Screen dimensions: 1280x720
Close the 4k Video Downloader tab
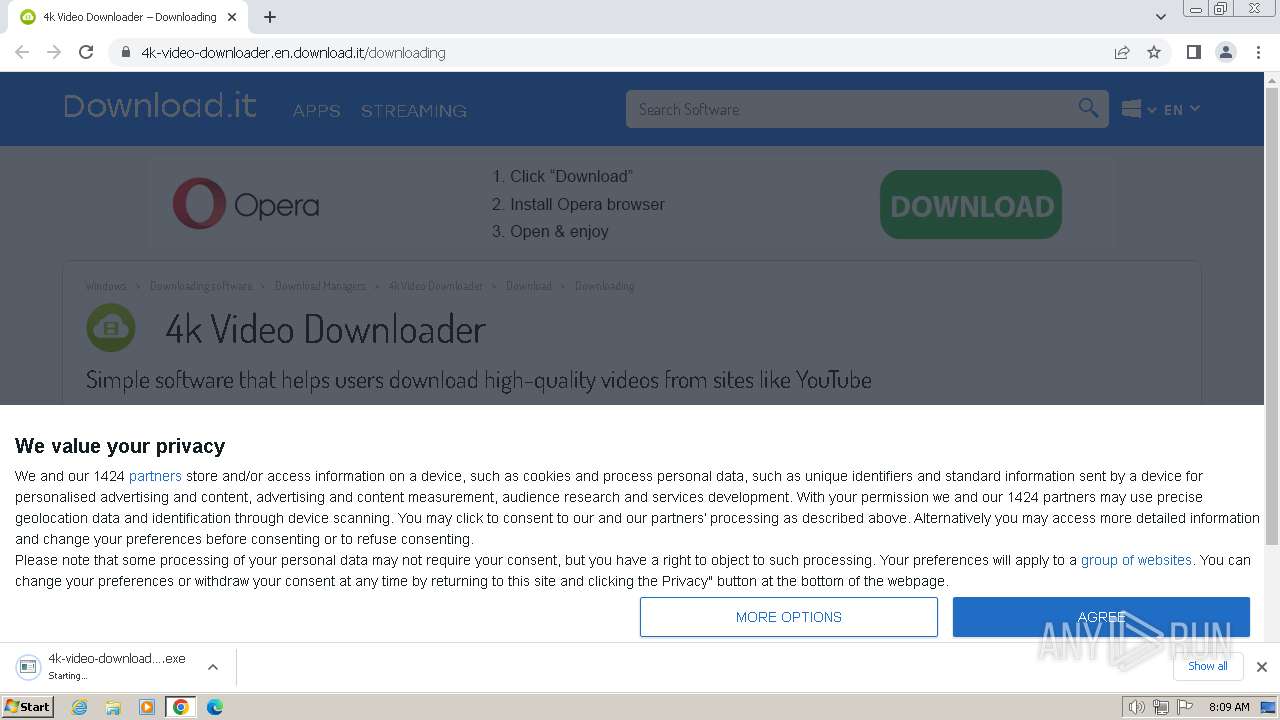[x=232, y=17]
